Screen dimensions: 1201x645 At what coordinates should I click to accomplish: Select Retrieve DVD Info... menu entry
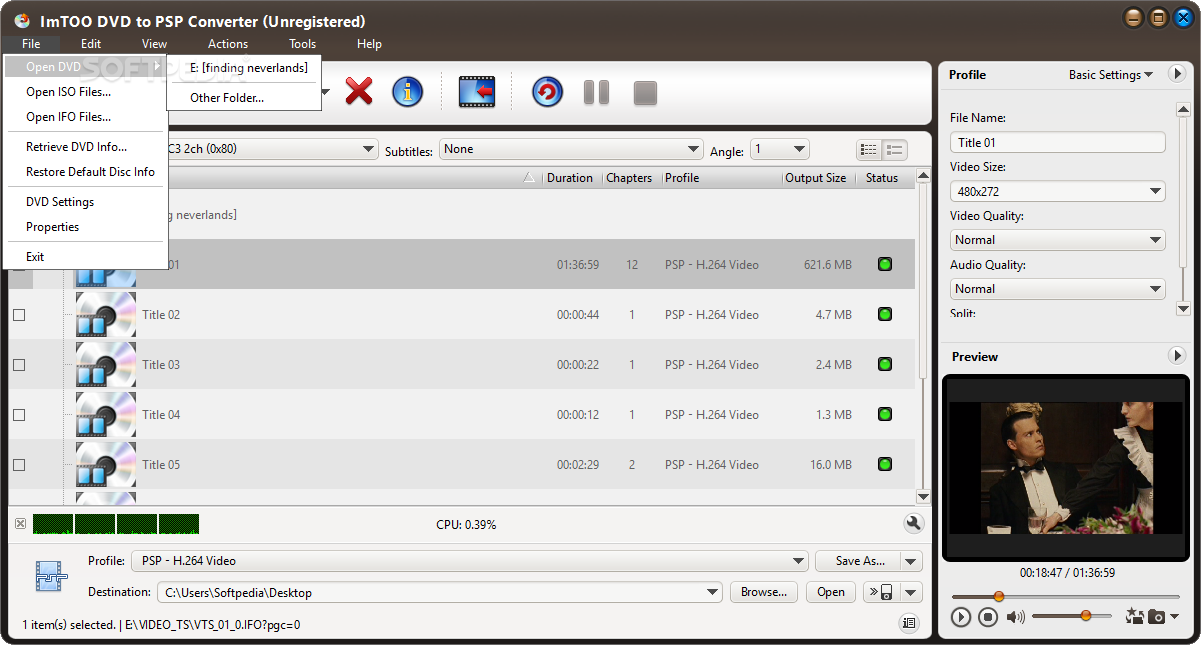(x=86, y=147)
